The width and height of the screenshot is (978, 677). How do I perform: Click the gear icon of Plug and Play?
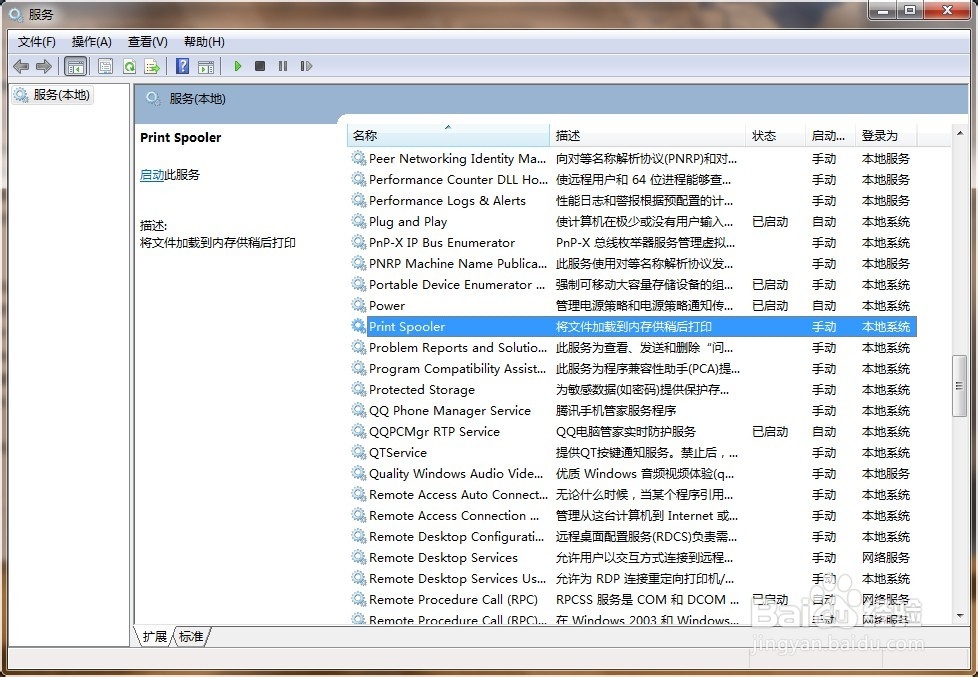(x=359, y=221)
